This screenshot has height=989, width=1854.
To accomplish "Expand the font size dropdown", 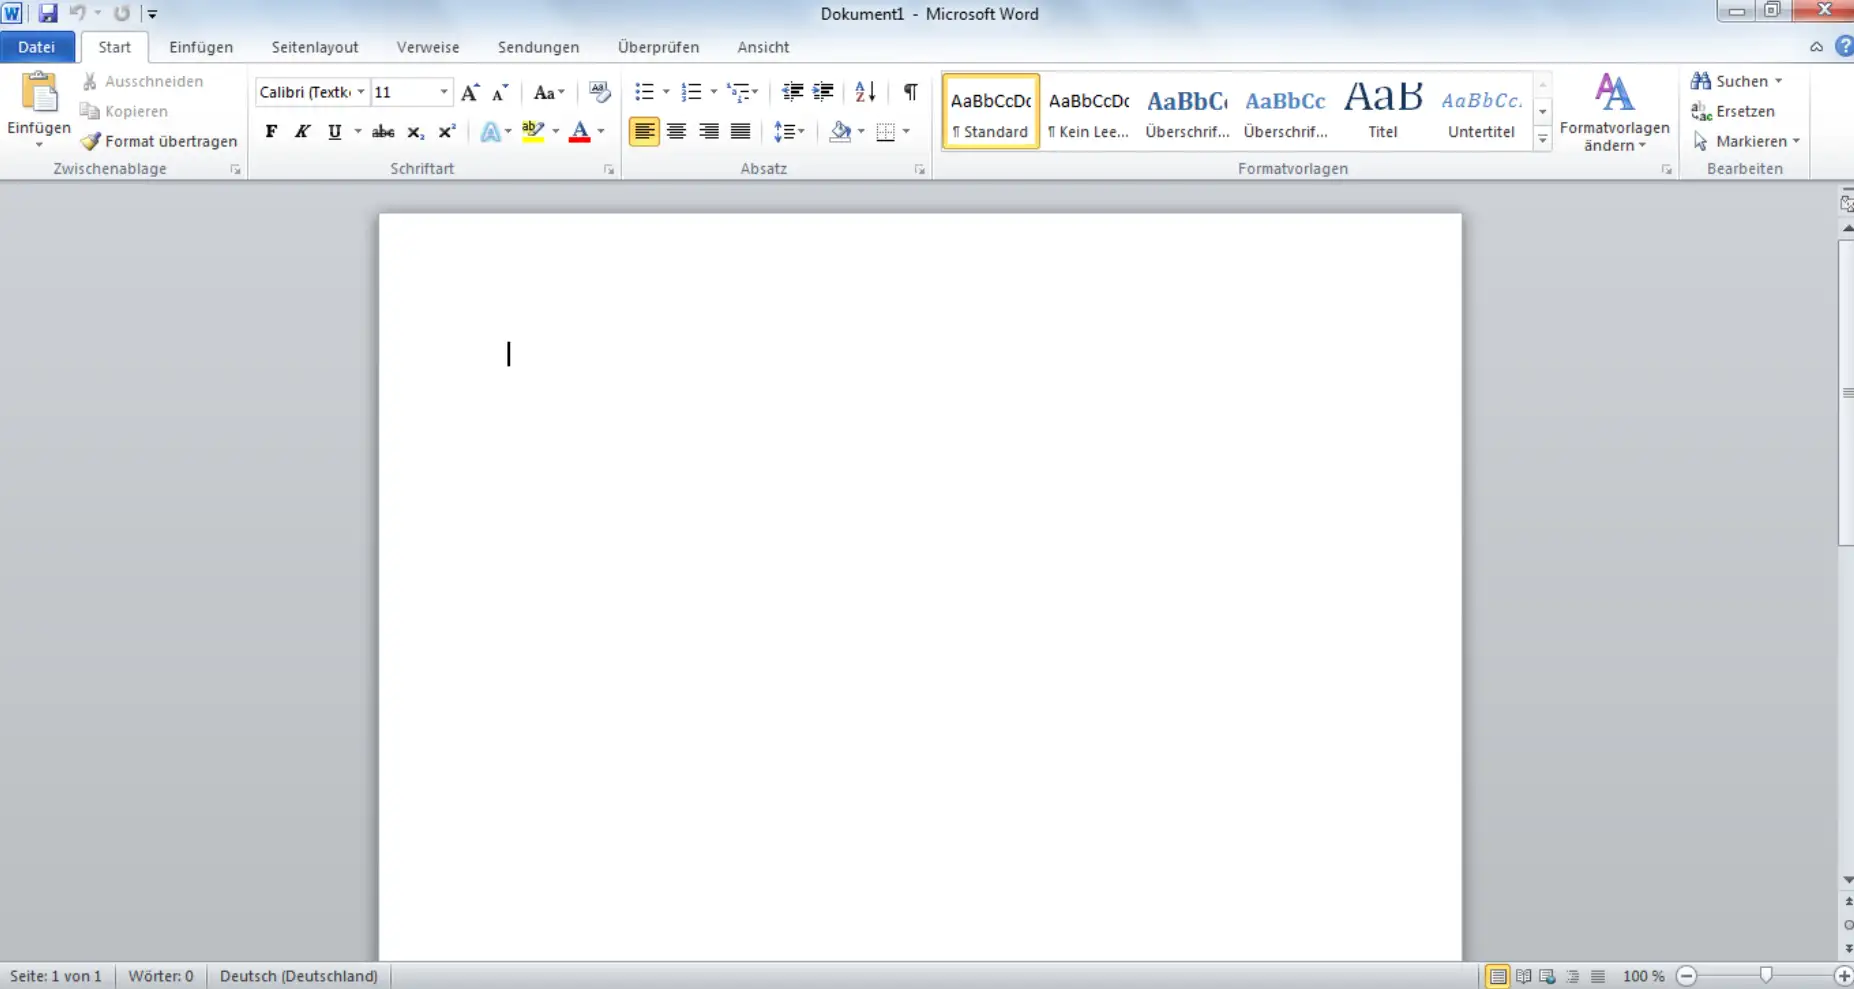I will 444,92.
